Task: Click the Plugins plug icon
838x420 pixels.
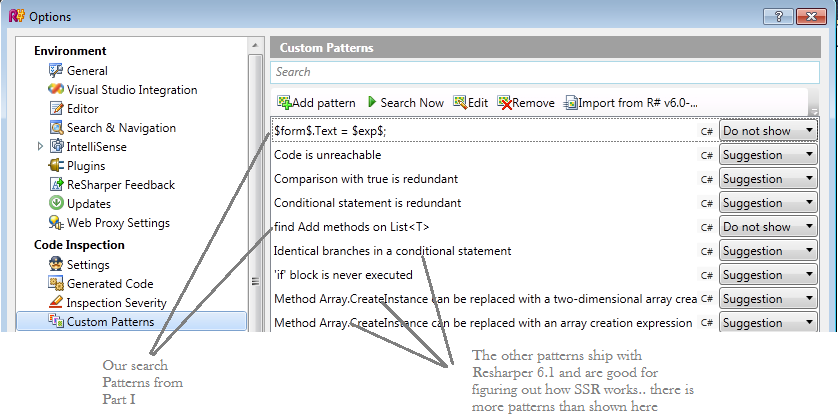Action: 56,166
